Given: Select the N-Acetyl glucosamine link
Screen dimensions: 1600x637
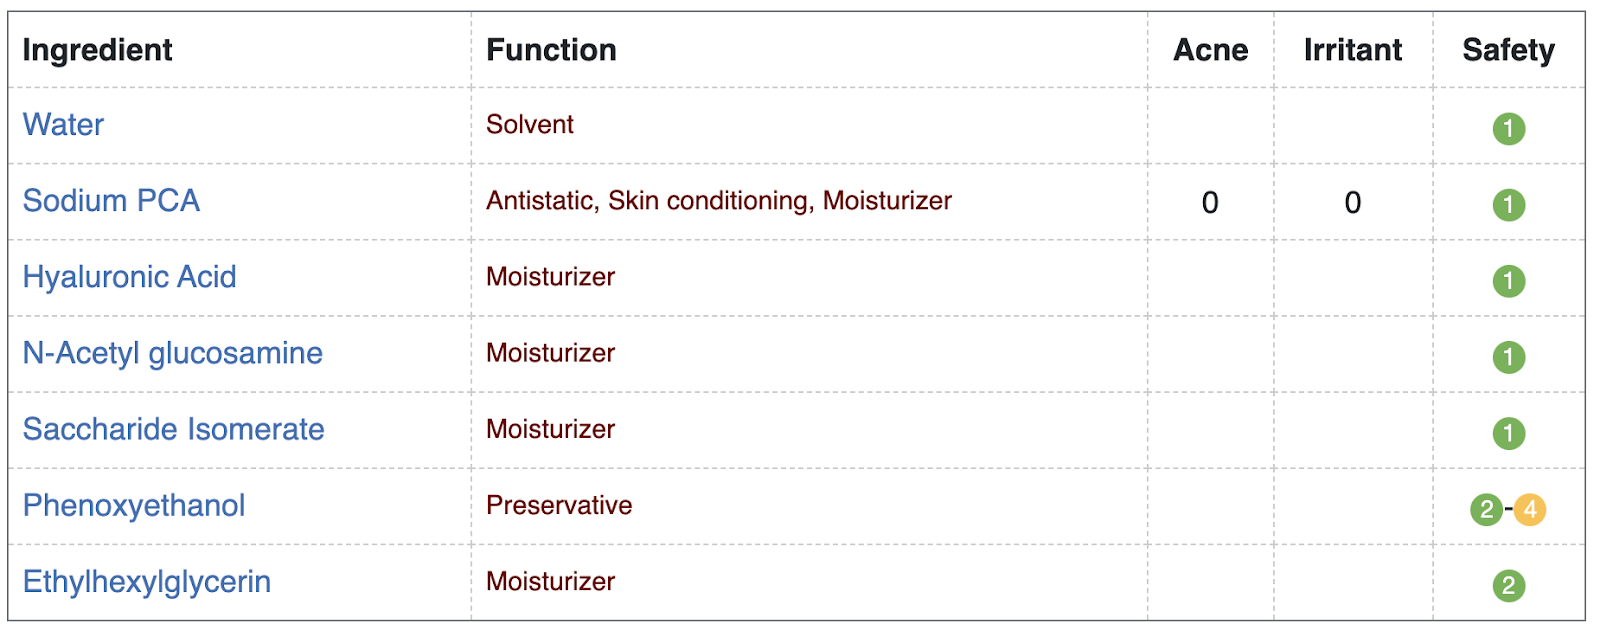Looking at the screenshot, I should [x=172, y=353].
